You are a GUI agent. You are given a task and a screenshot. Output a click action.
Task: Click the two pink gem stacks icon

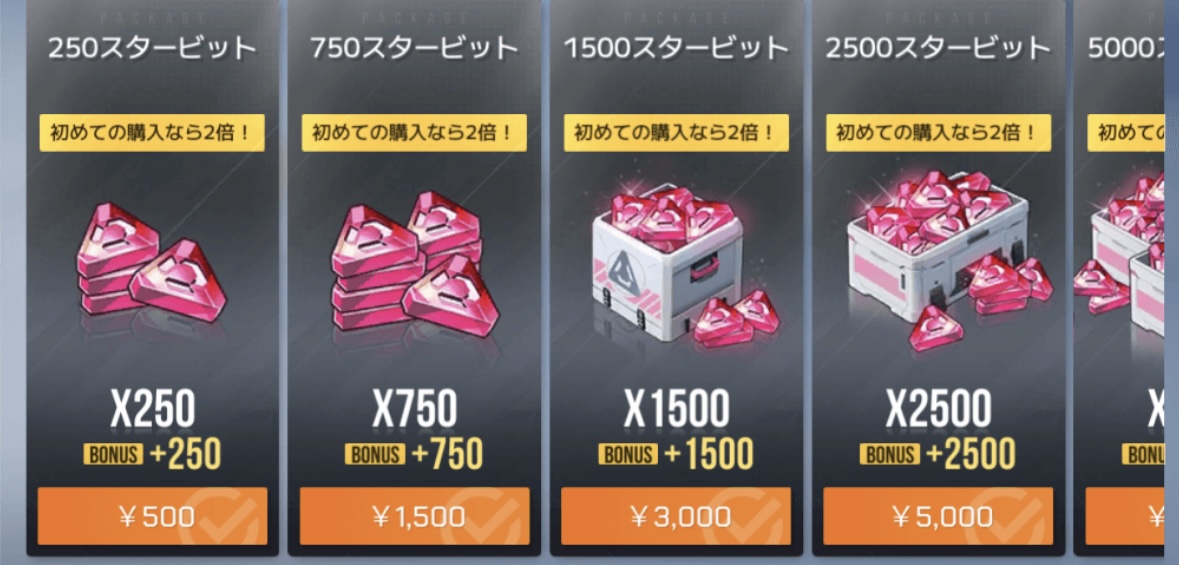click(x=151, y=263)
